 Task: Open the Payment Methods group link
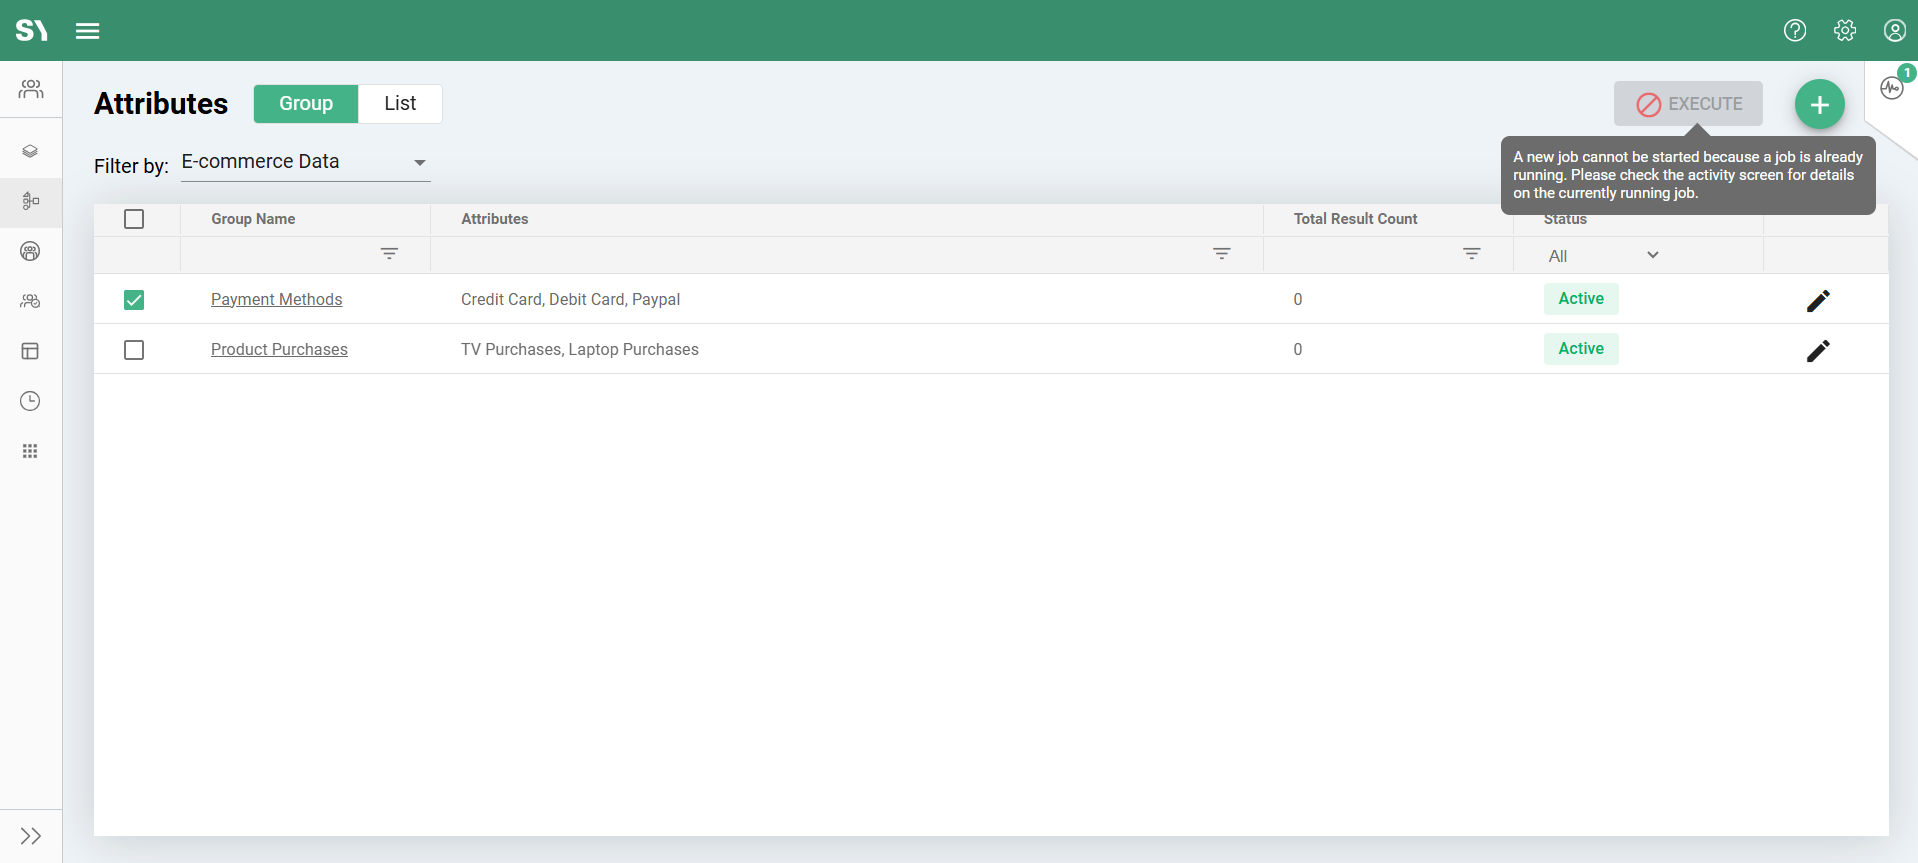(x=276, y=300)
